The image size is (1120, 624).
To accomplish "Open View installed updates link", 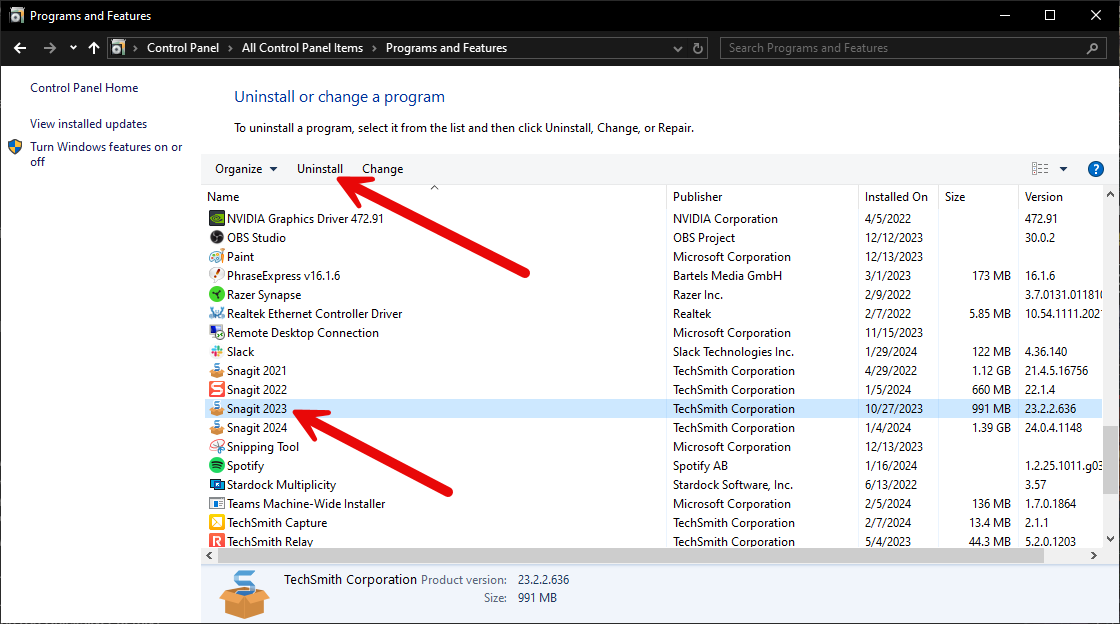I will coord(88,124).
